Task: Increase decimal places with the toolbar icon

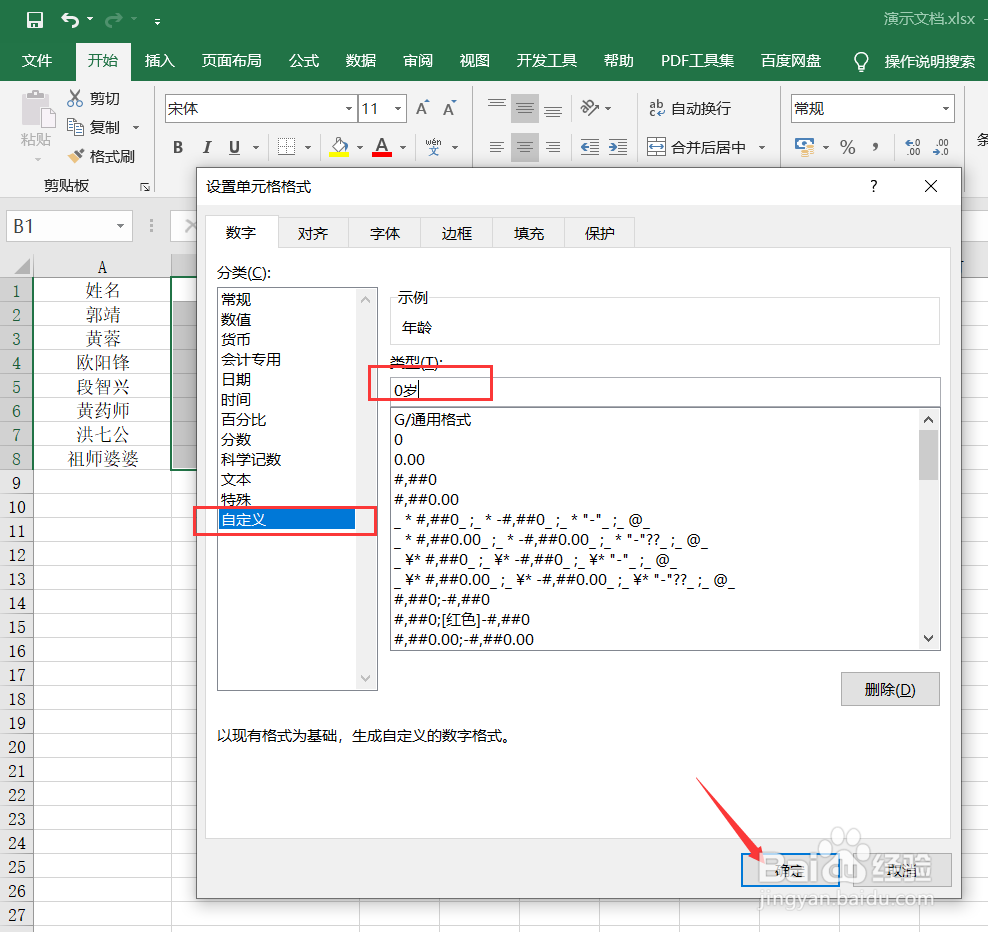Action: (912, 147)
